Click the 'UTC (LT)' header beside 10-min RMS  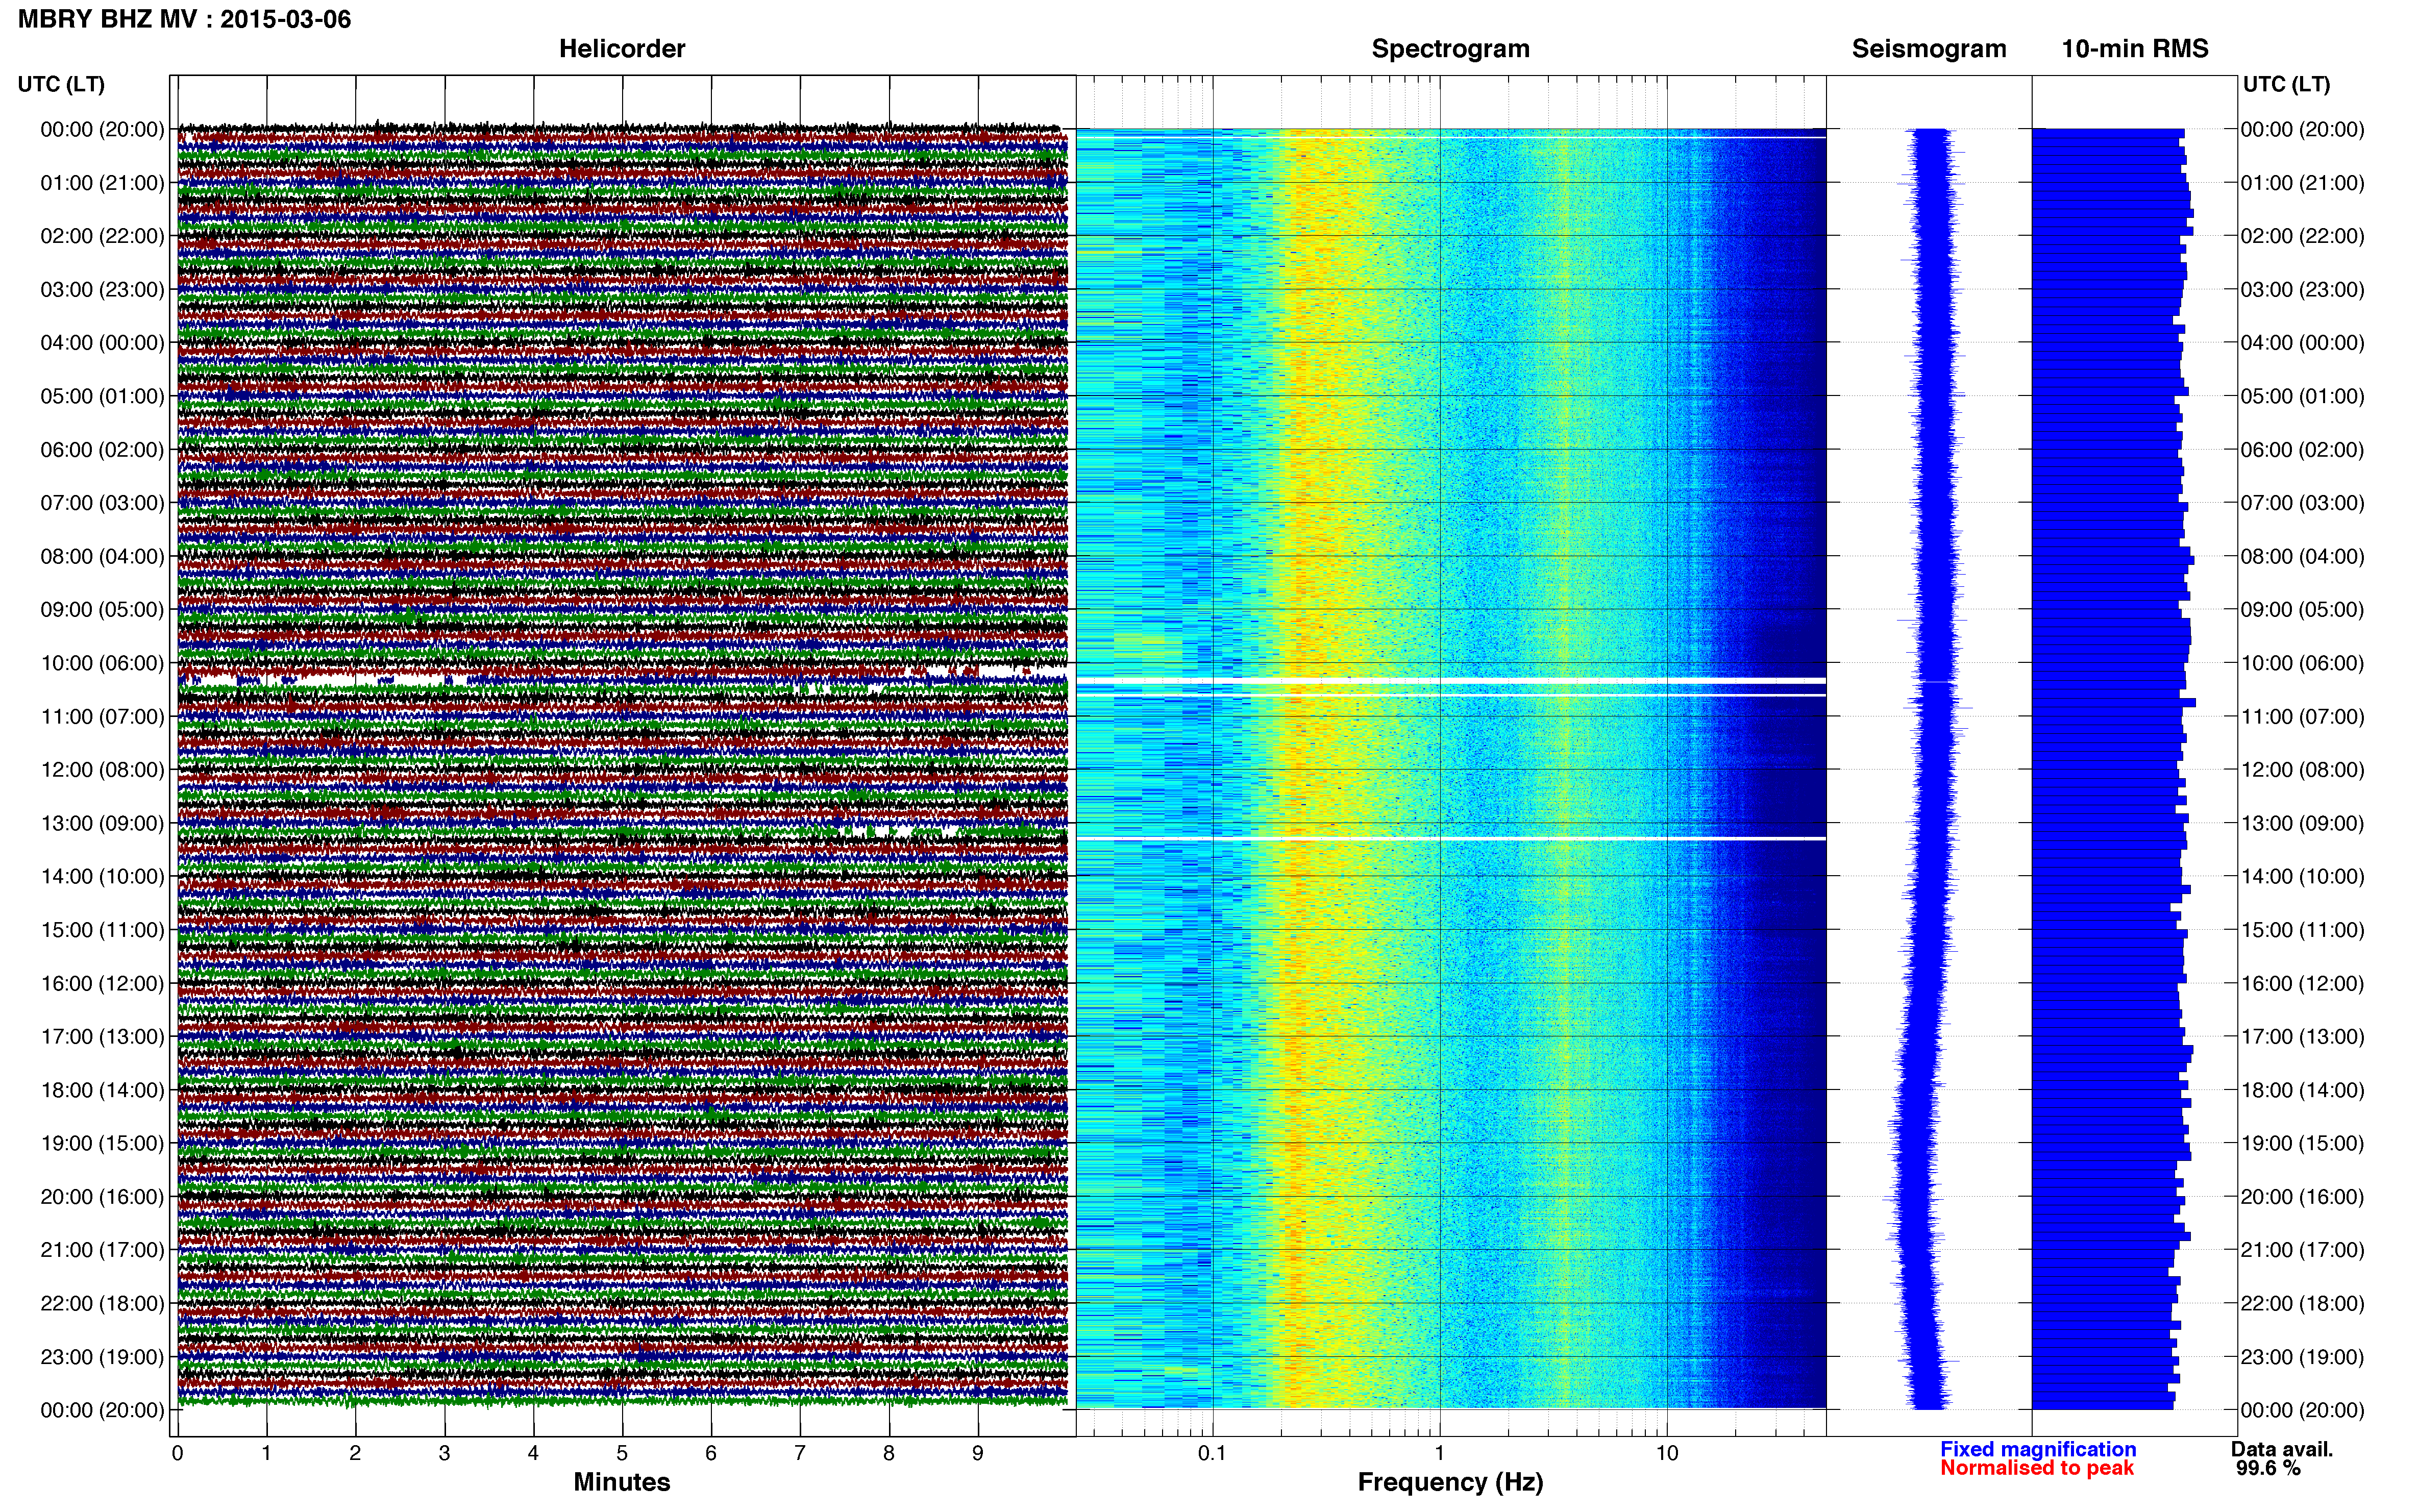(2286, 84)
